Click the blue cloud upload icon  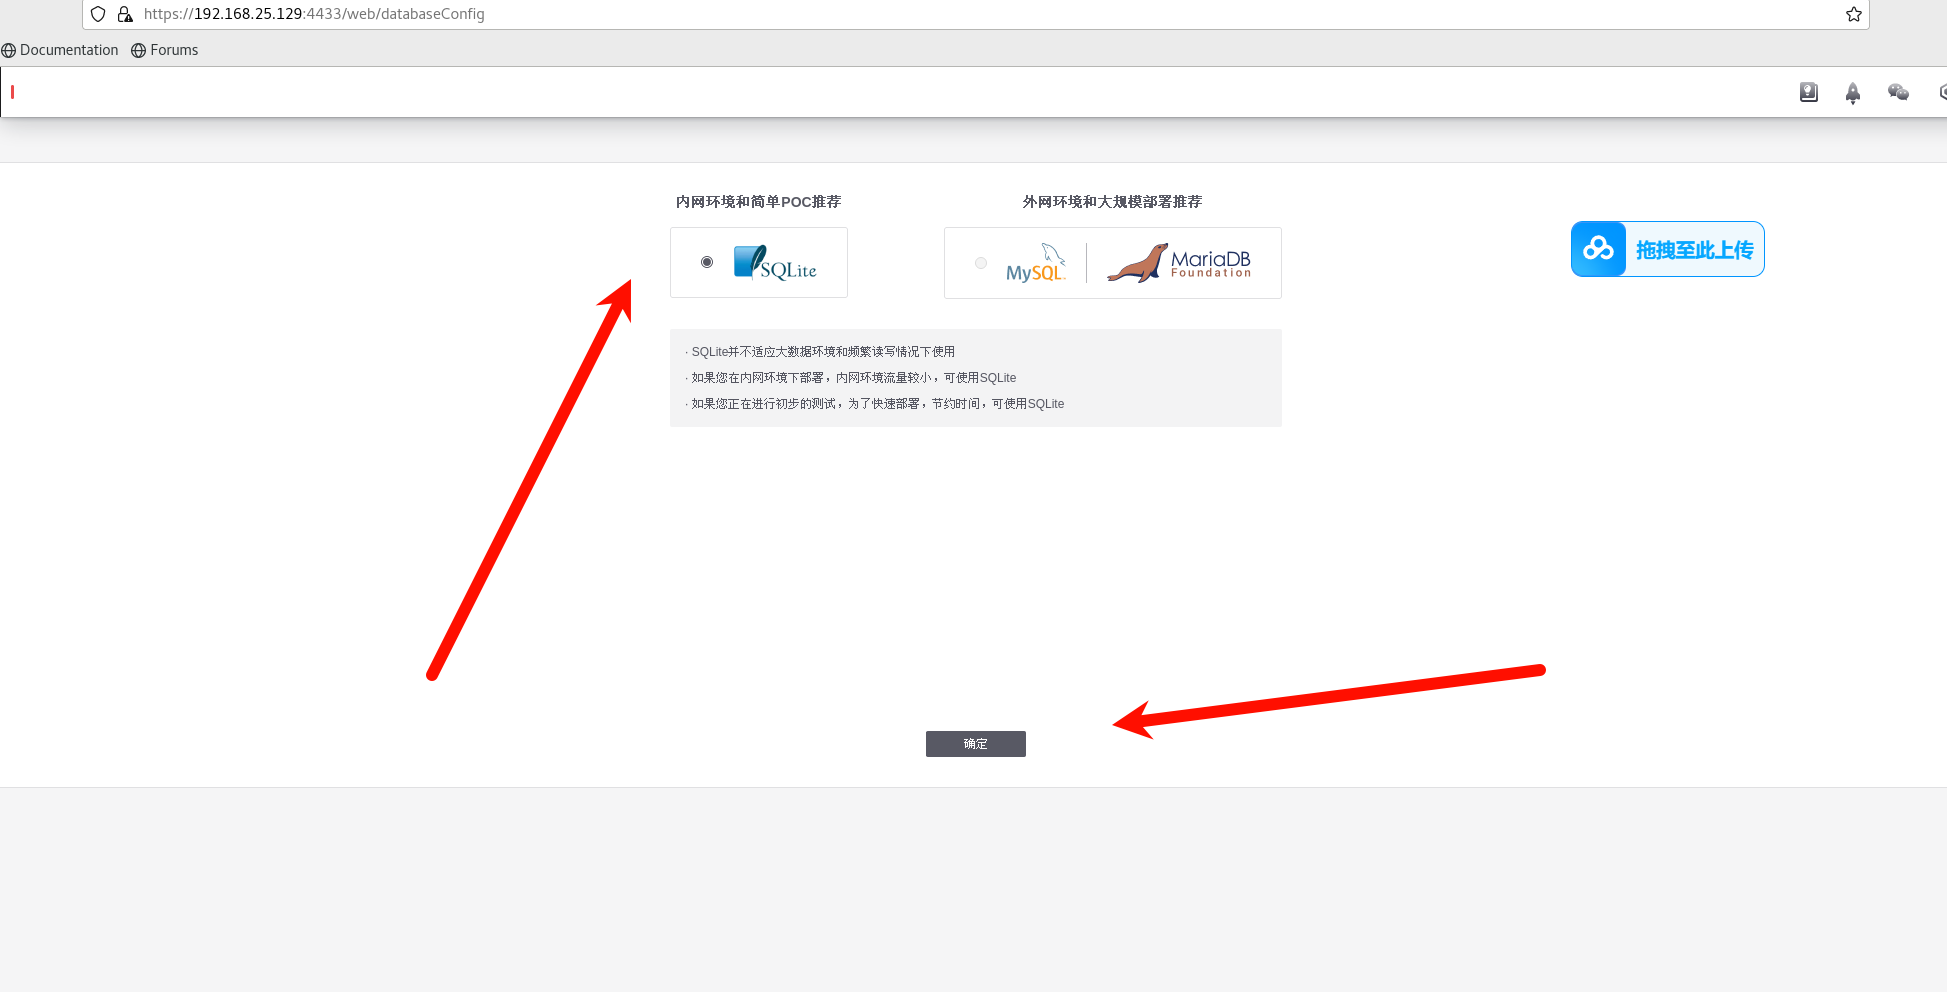[1597, 249]
